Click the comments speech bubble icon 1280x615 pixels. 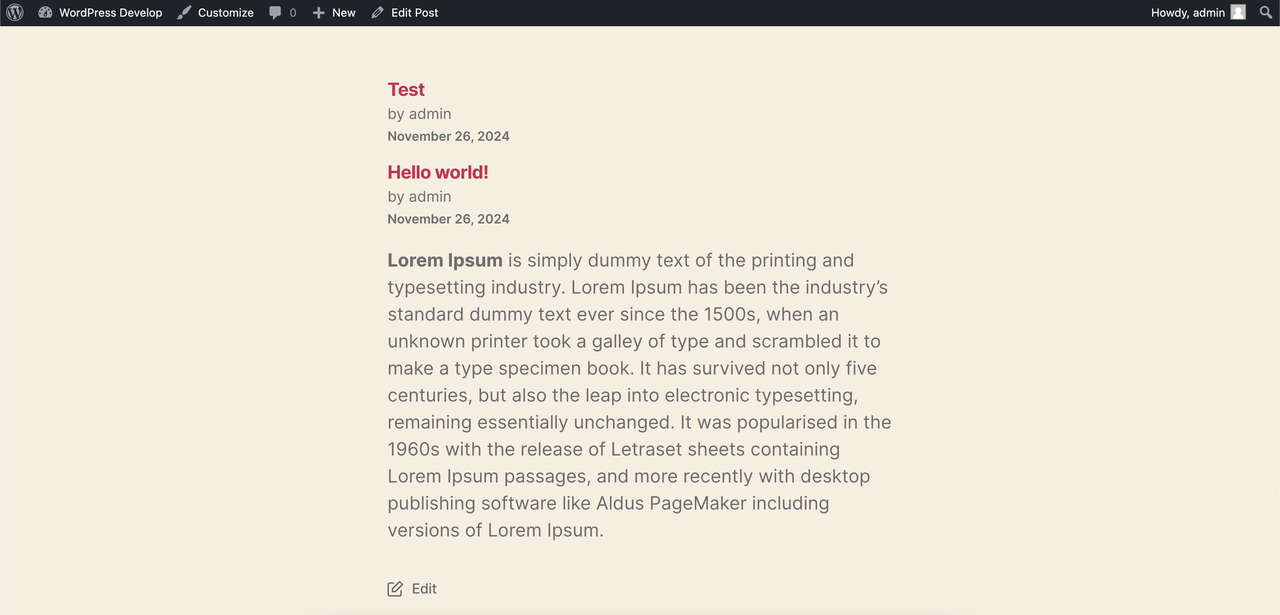click(x=275, y=13)
